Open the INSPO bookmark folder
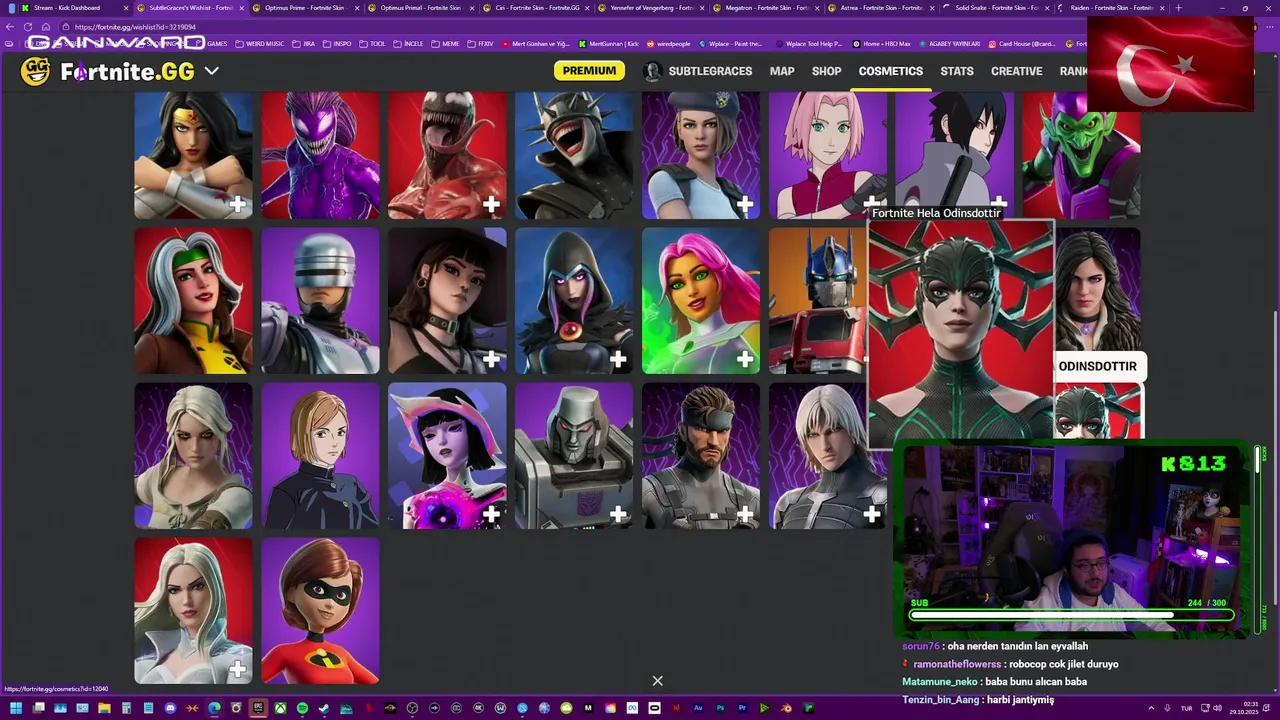The width and height of the screenshot is (1280, 720). click(336, 44)
